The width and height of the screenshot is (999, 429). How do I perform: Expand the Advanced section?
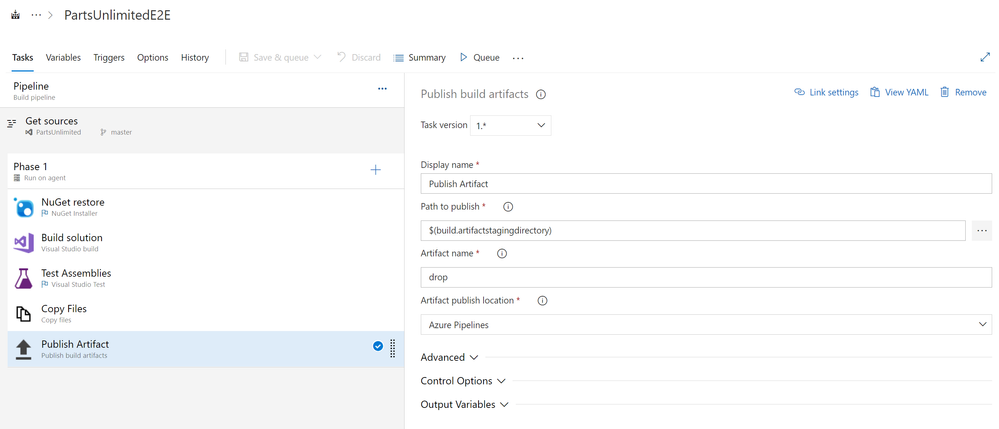449,358
